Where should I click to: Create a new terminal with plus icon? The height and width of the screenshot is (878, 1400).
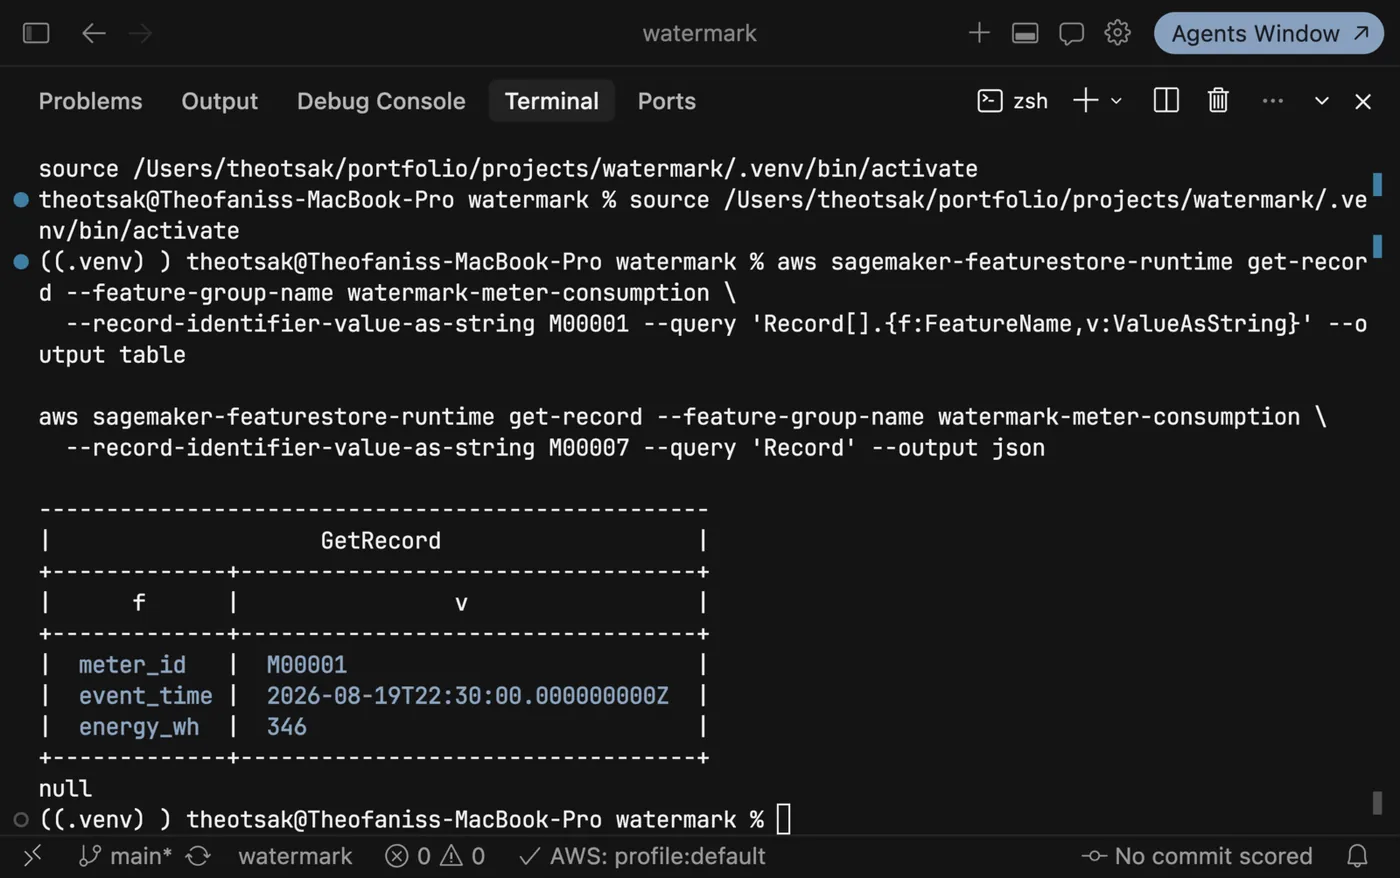1085,101
